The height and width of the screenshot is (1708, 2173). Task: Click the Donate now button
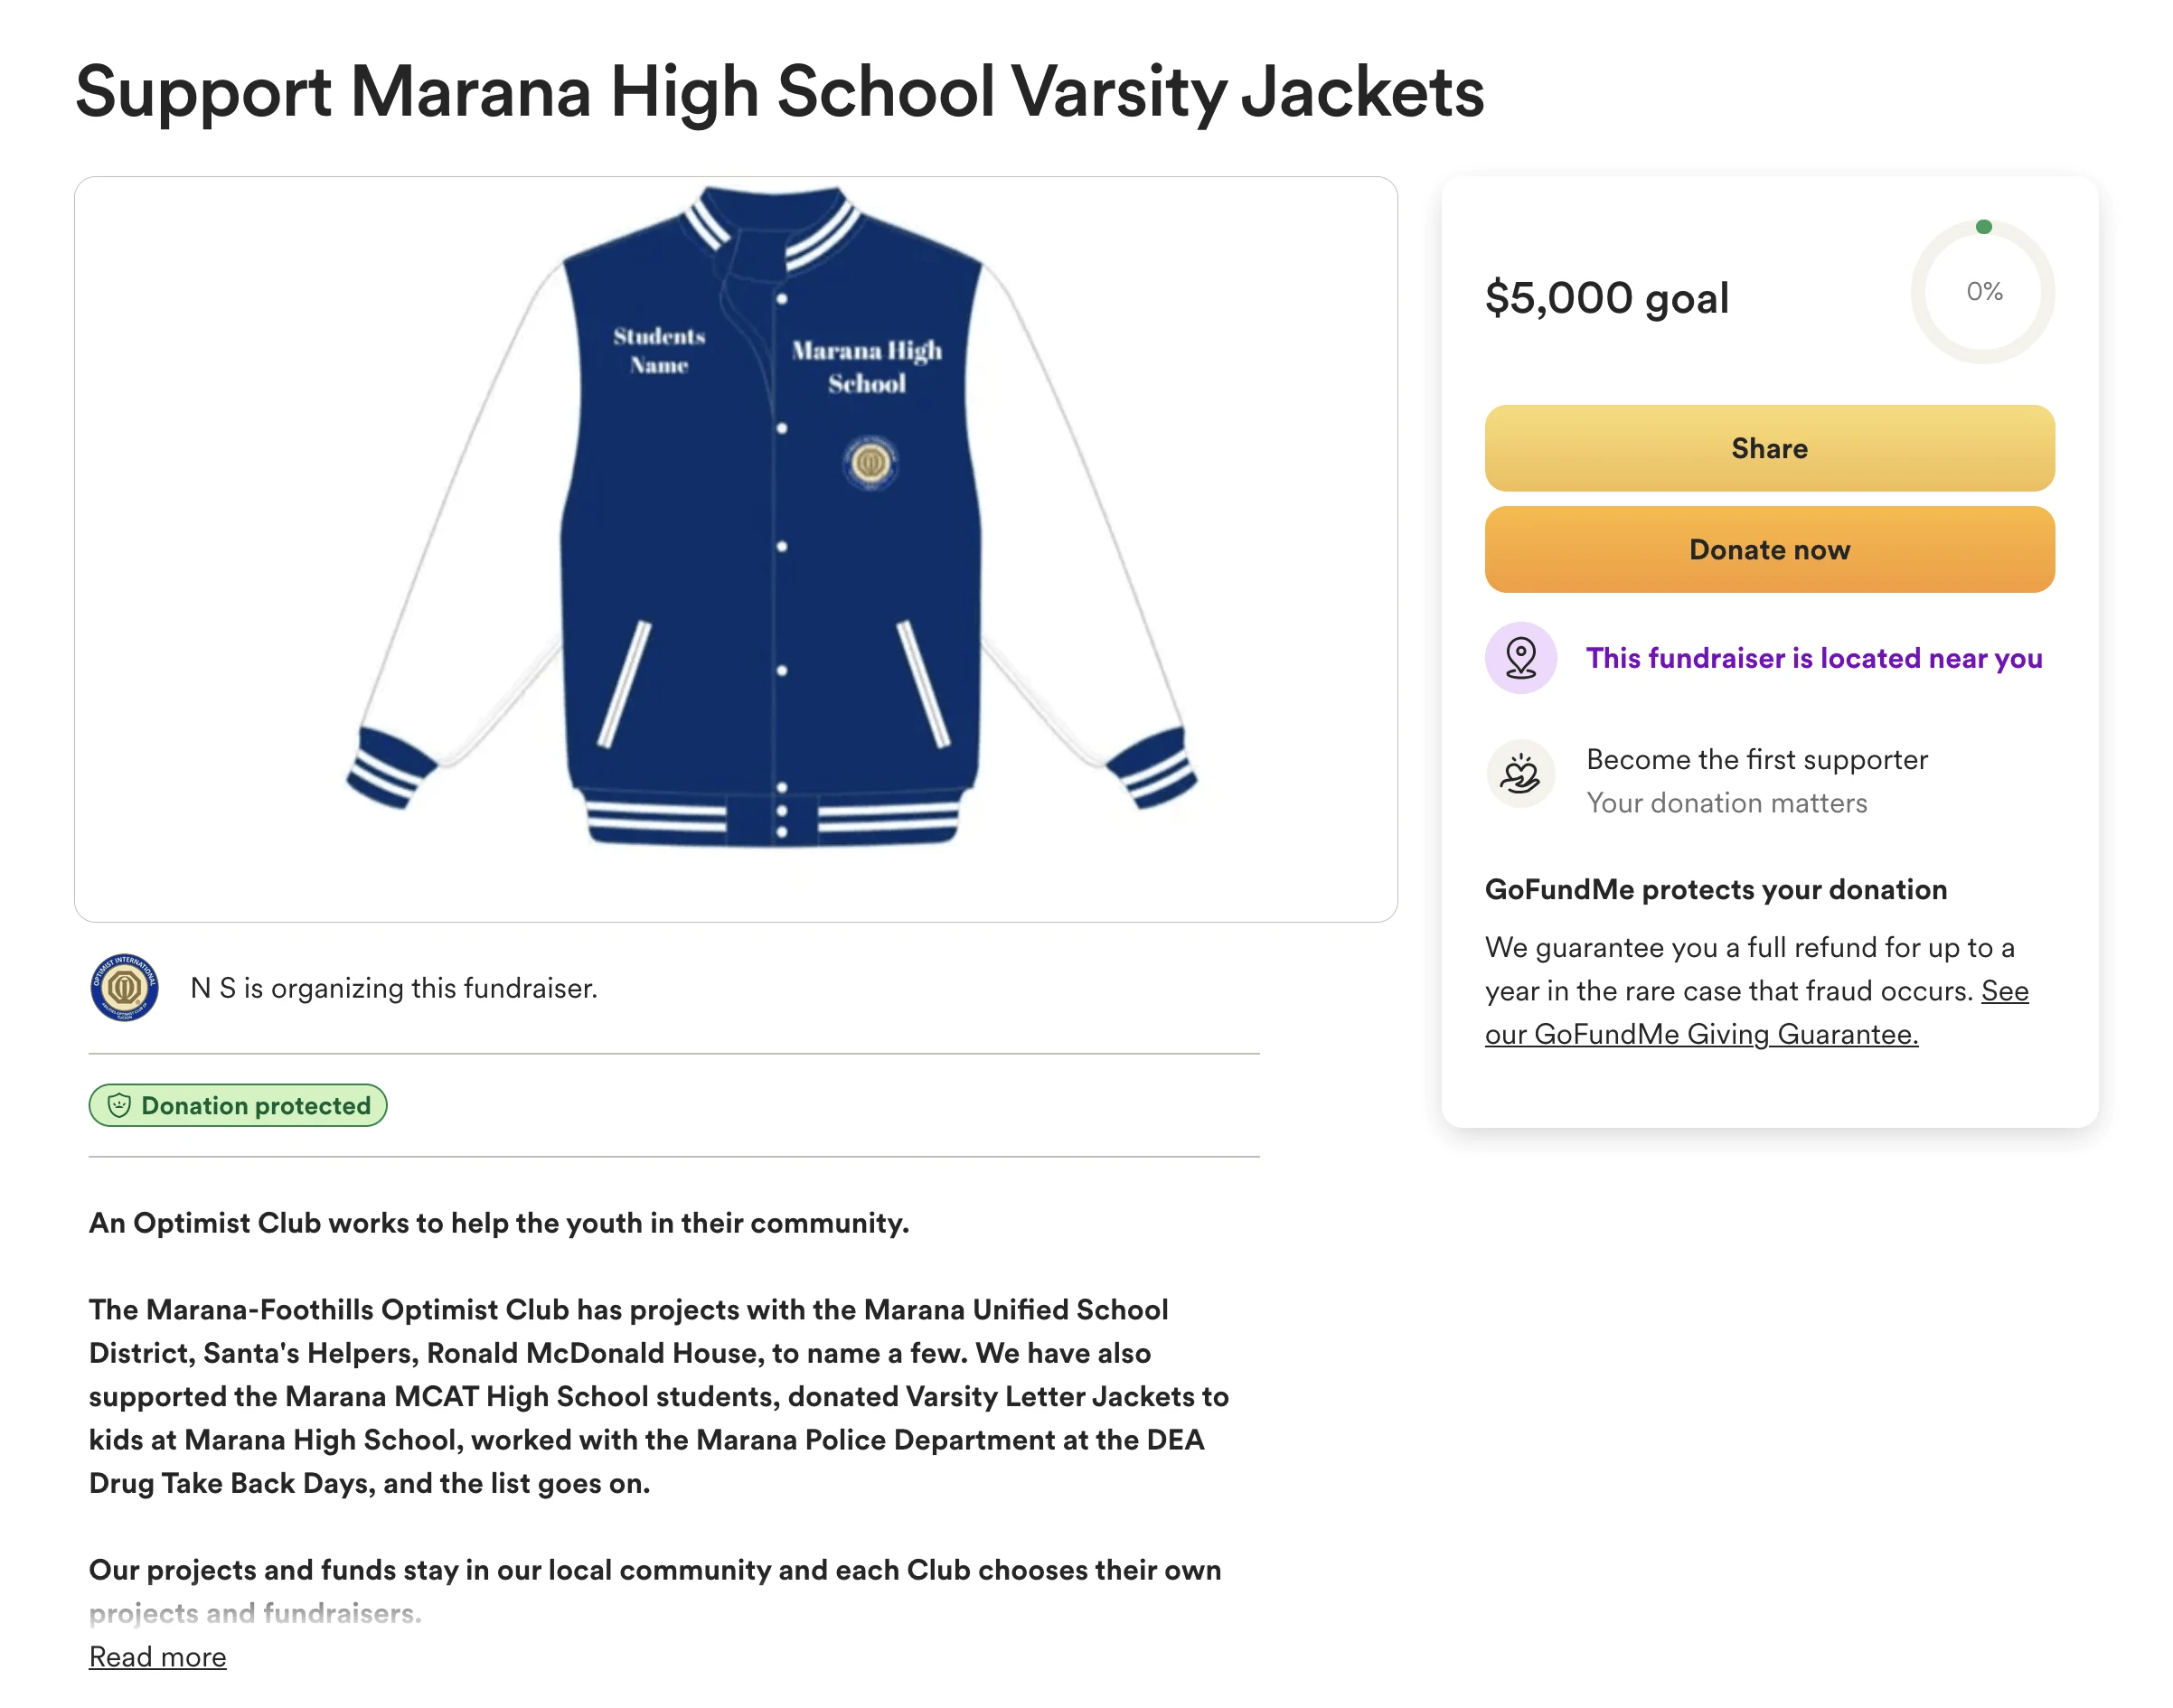pos(1769,549)
